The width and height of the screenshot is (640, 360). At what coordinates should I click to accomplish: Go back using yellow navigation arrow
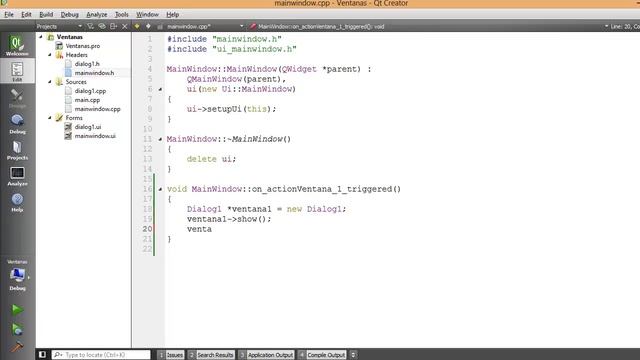137,26
